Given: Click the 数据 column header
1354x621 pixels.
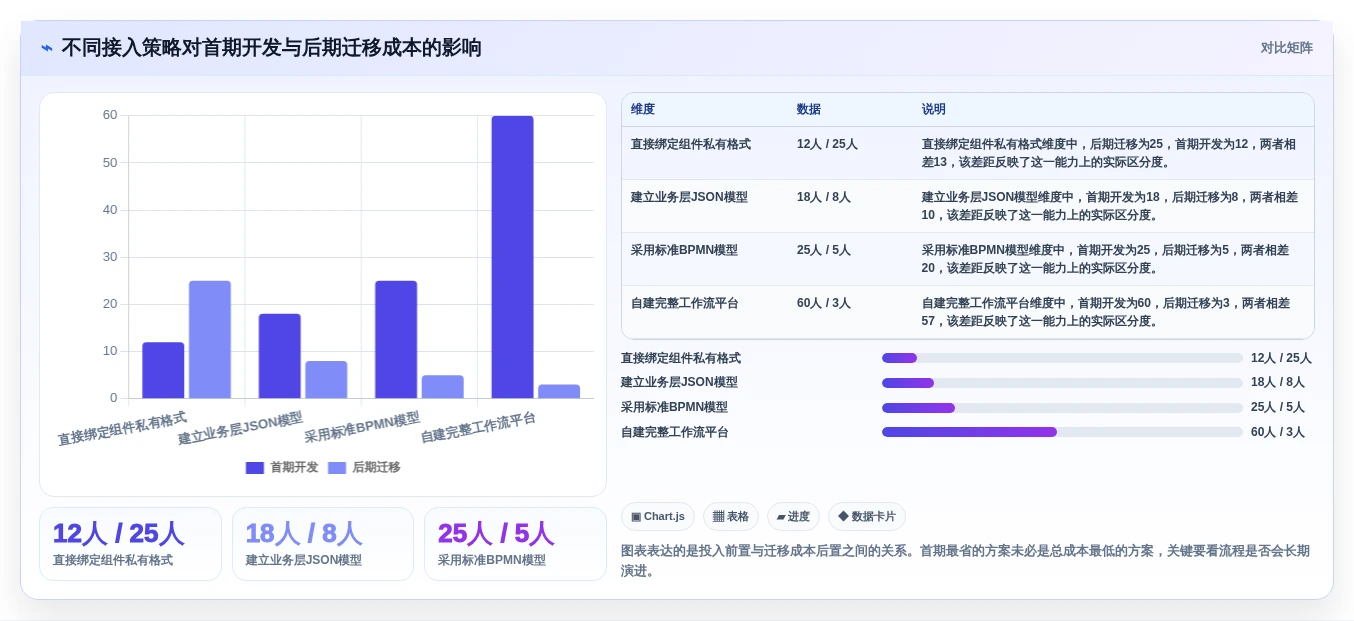Looking at the screenshot, I should (x=809, y=110).
